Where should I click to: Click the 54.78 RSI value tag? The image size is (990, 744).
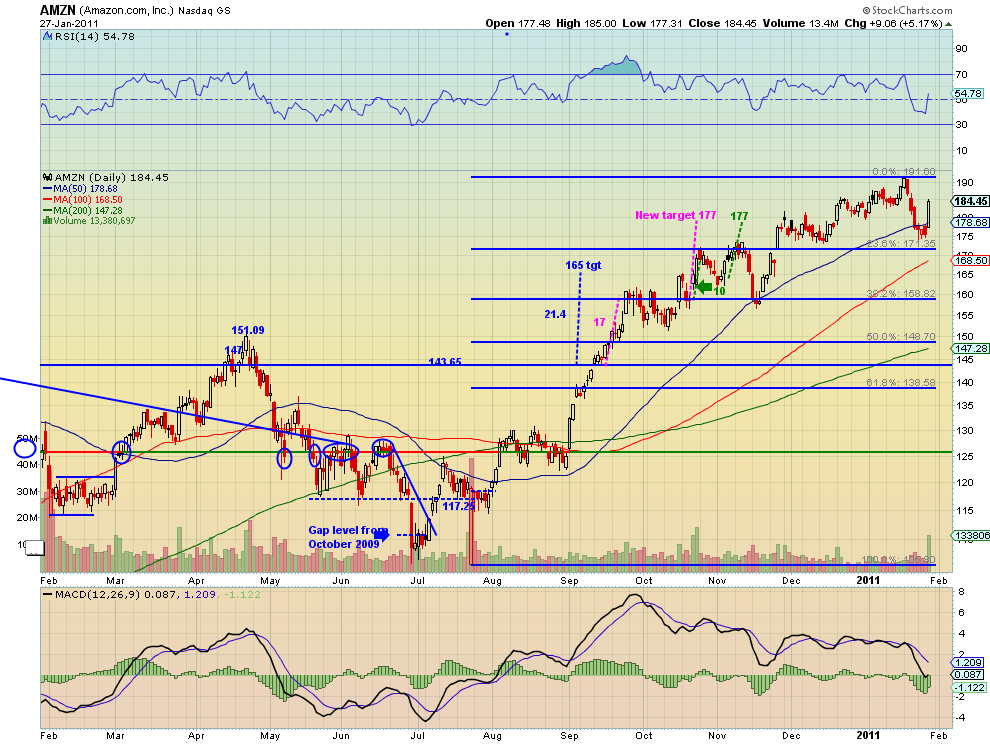[968, 93]
